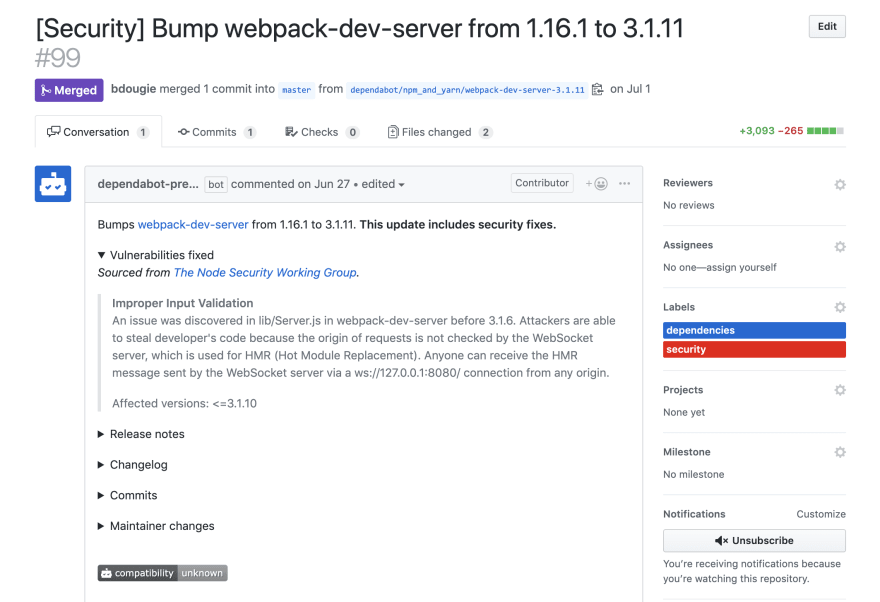This screenshot has width=880, height=602.
Task: Add a reaction with the smiley icon
Action: 597,183
